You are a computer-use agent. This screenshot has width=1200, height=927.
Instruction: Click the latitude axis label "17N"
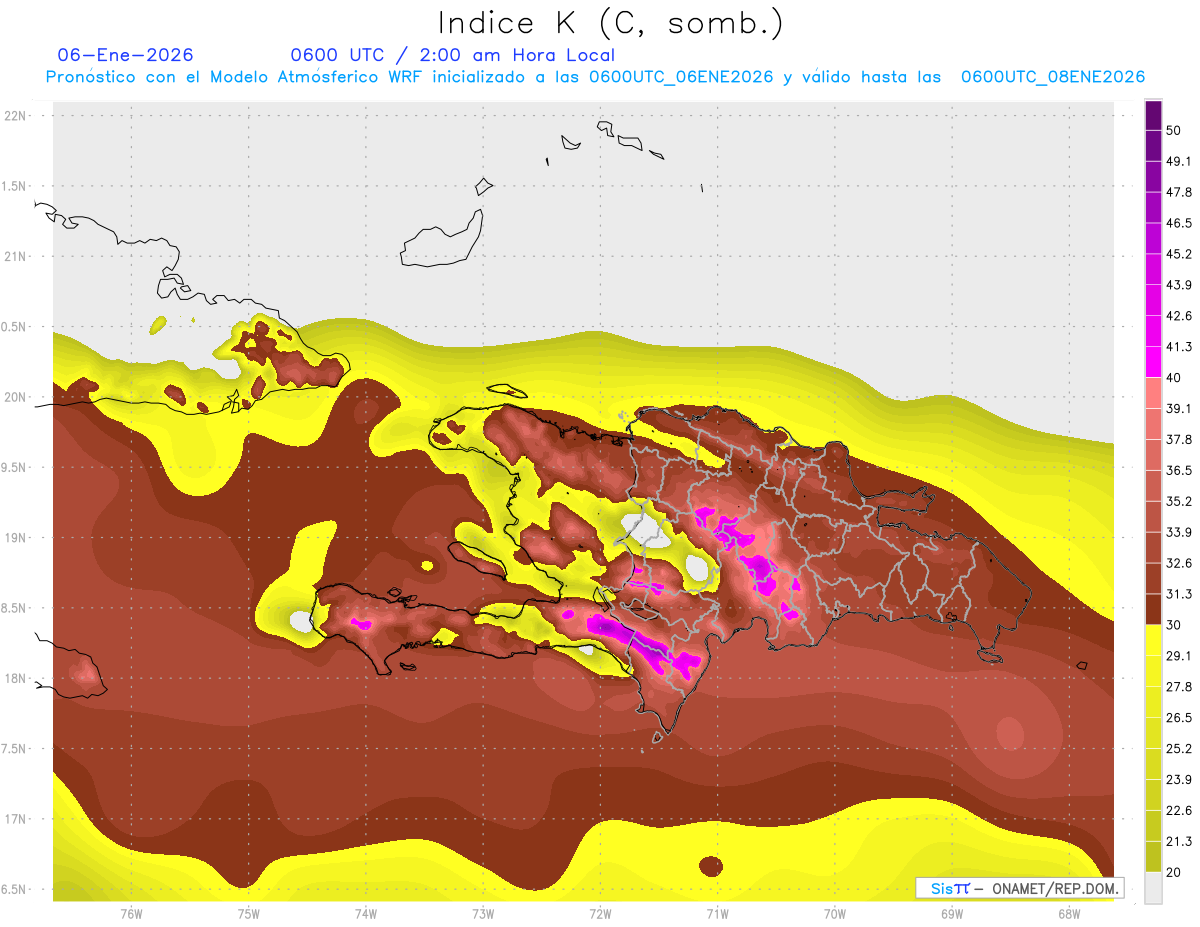(16, 819)
